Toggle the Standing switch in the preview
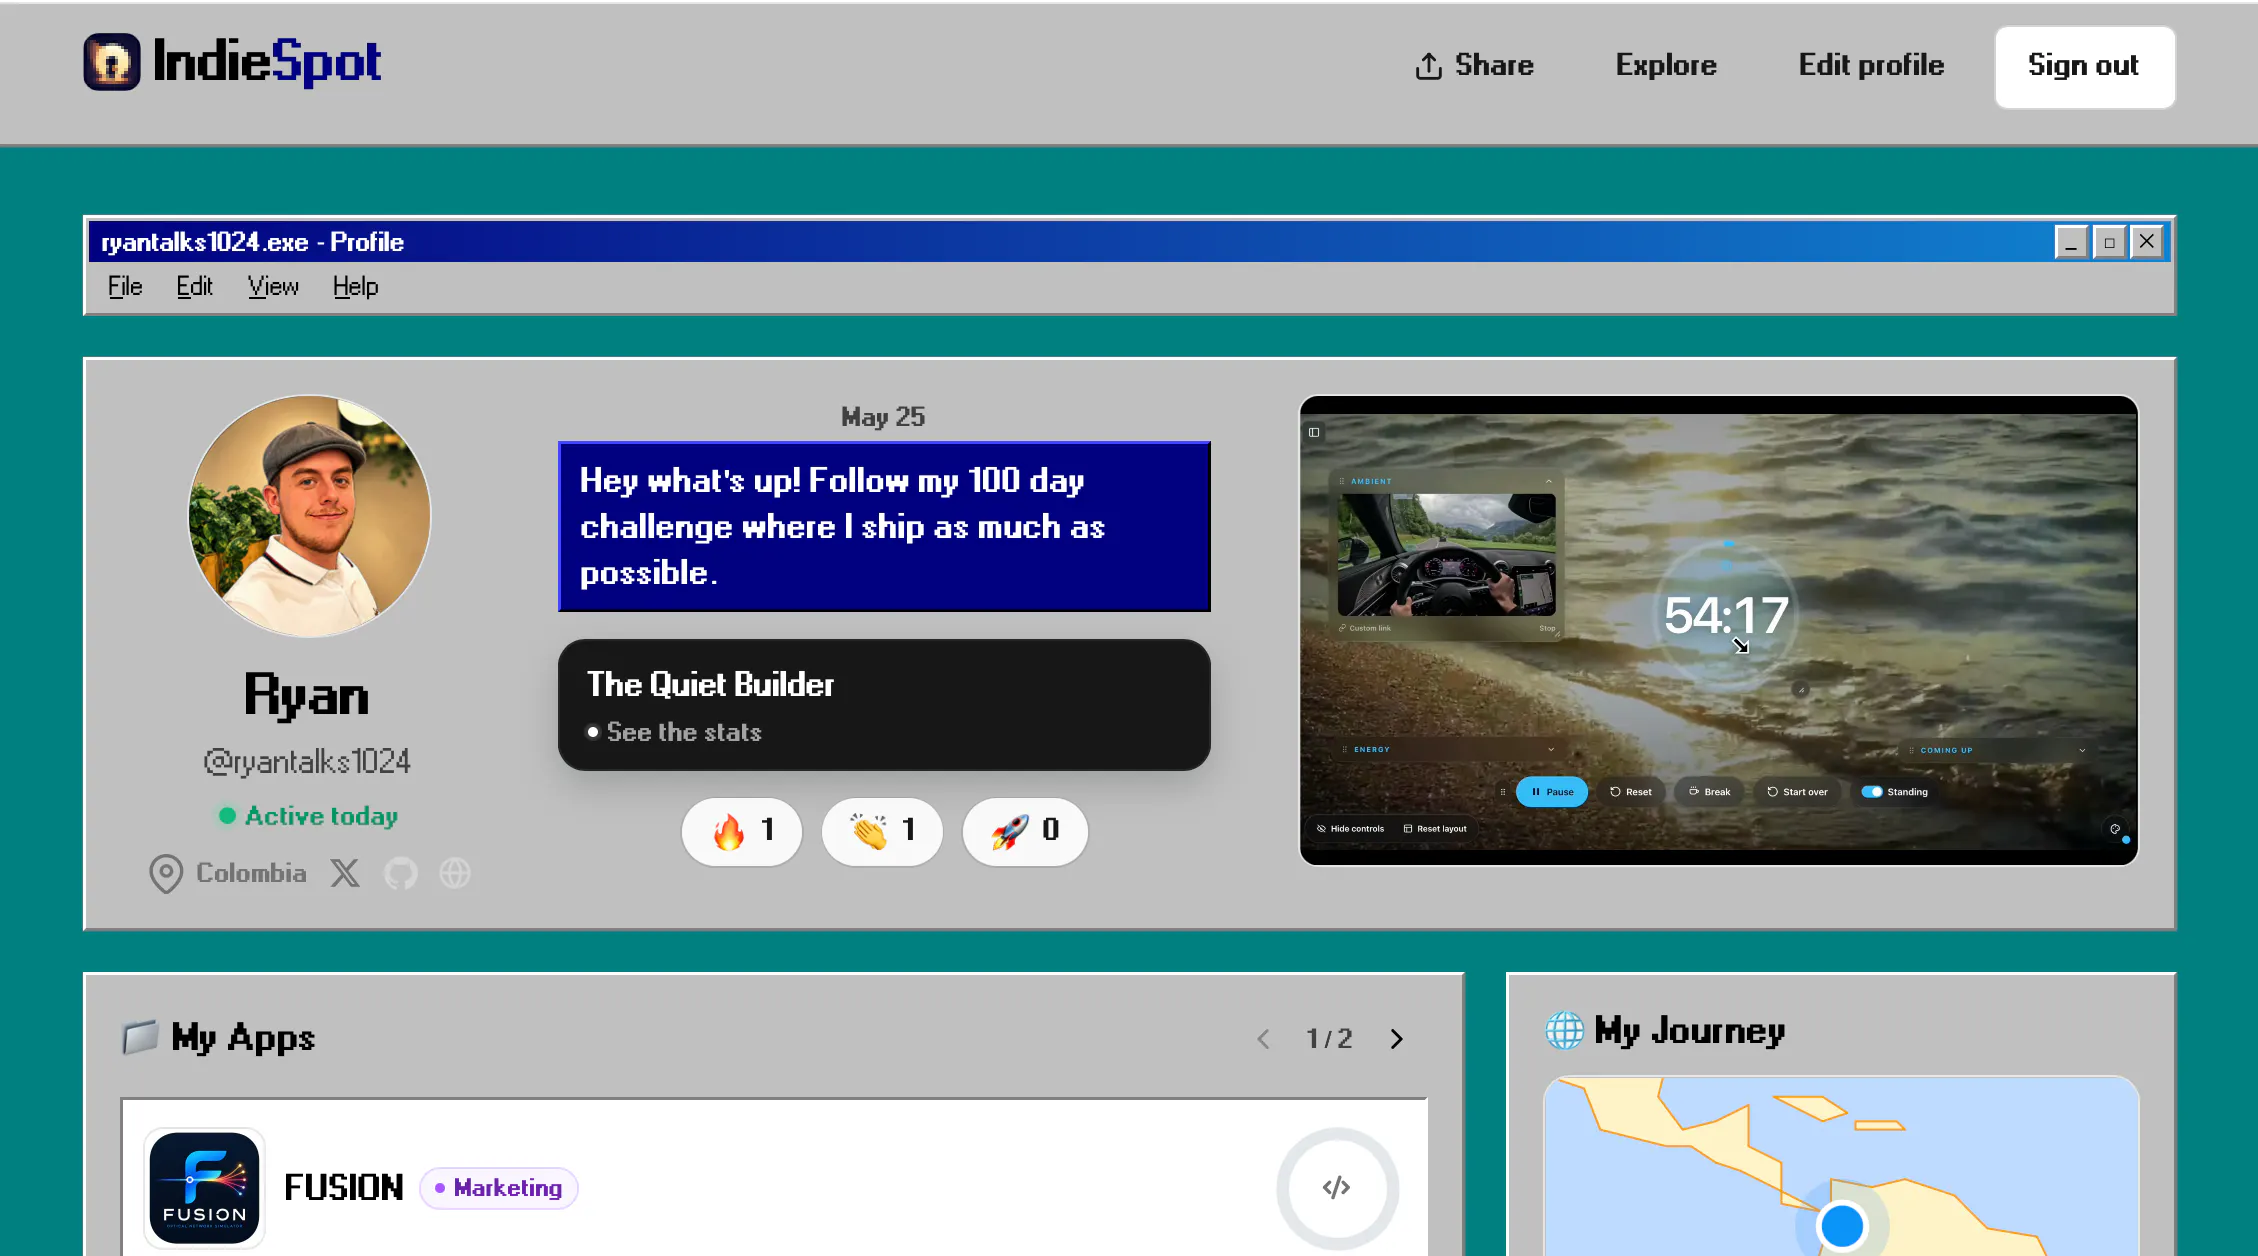This screenshot has height=1256, width=2258. pyautogui.click(x=1872, y=792)
